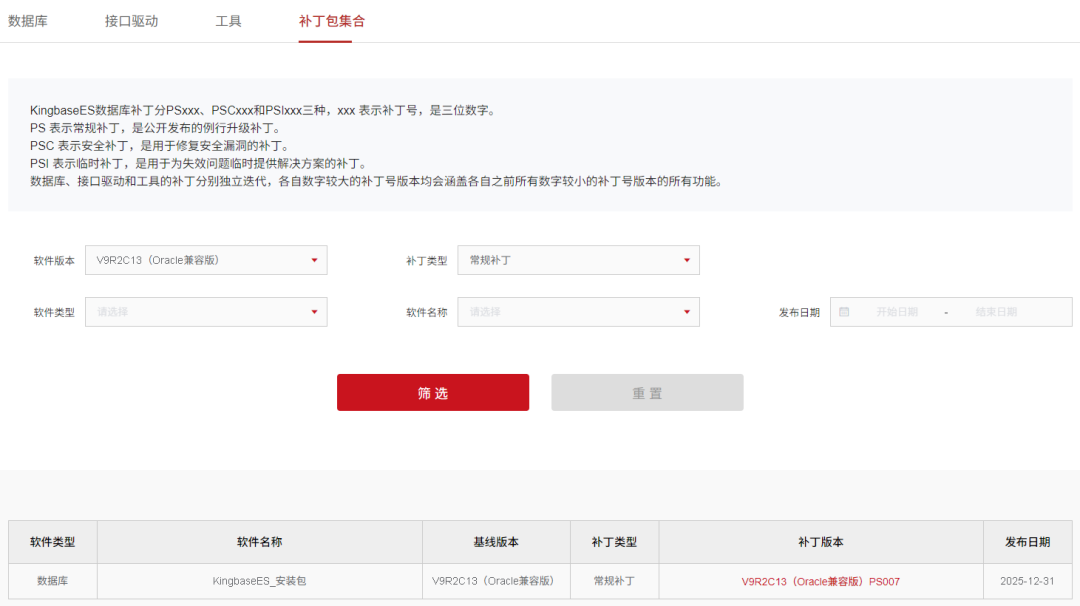This screenshot has width=1080, height=606.
Task: Select the baseline version V9R2C13 table cell
Action: click(496, 581)
